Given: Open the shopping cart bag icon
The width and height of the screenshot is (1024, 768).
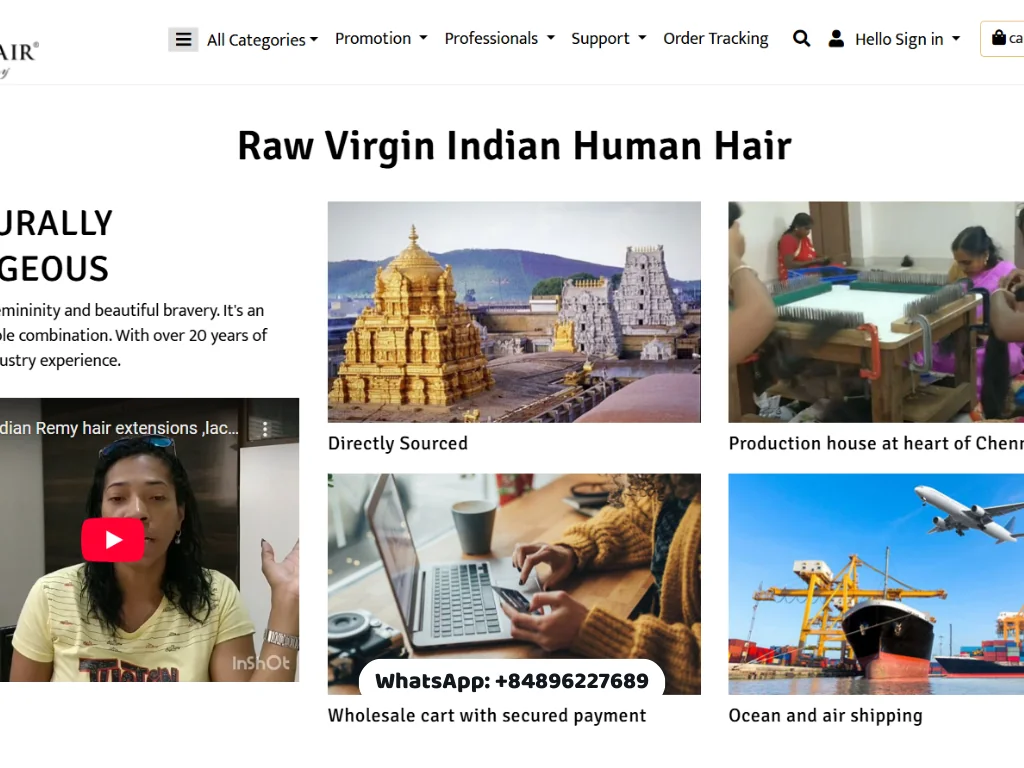Looking at the screenshot, I should 999,38.
